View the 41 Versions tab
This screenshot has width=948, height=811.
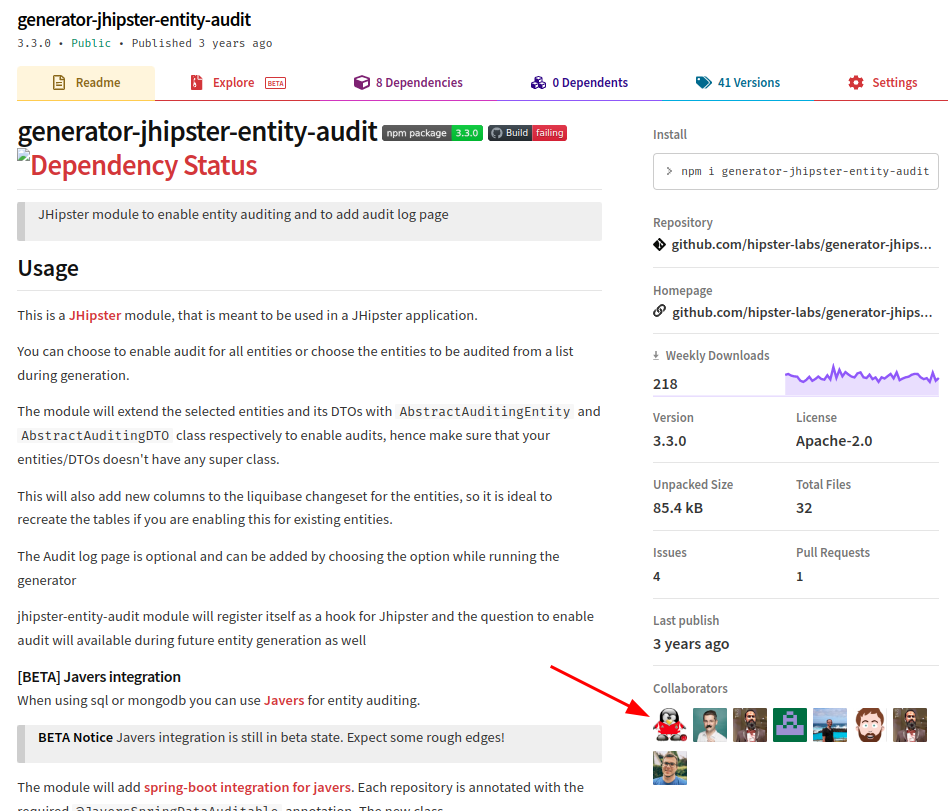pos(738,83)
